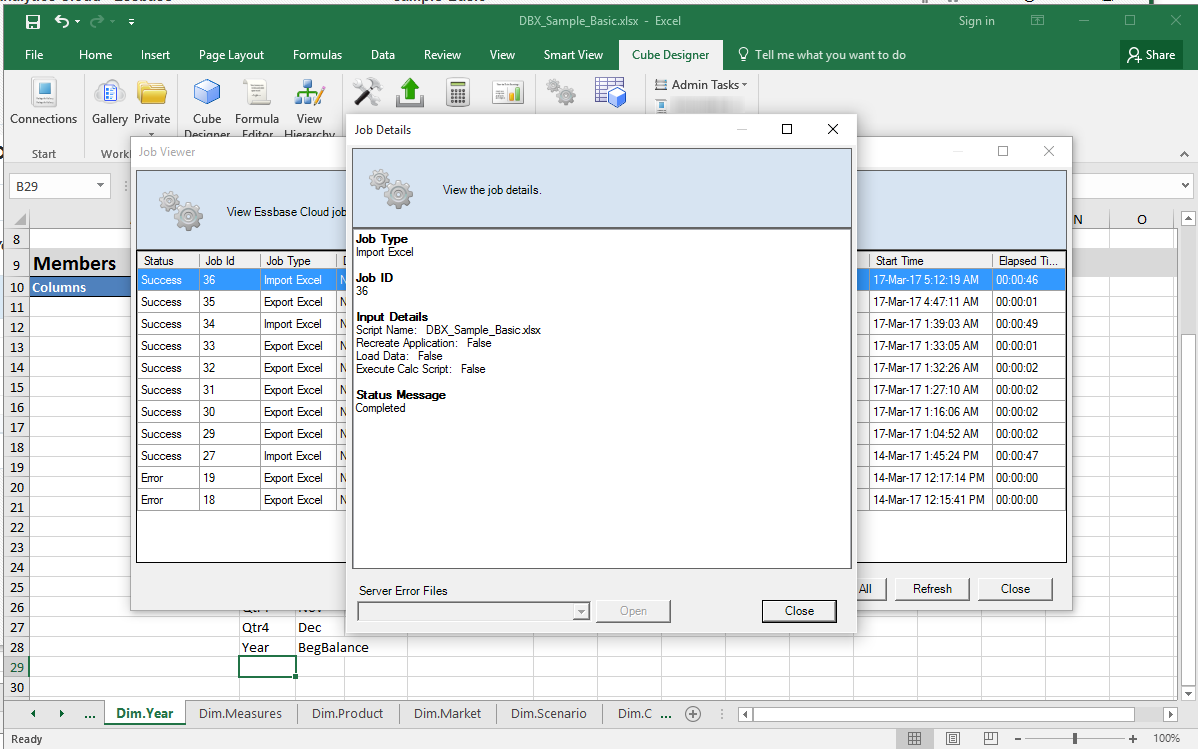
Task: Switch to the Smart View tab
Action: tap(573, 55)
